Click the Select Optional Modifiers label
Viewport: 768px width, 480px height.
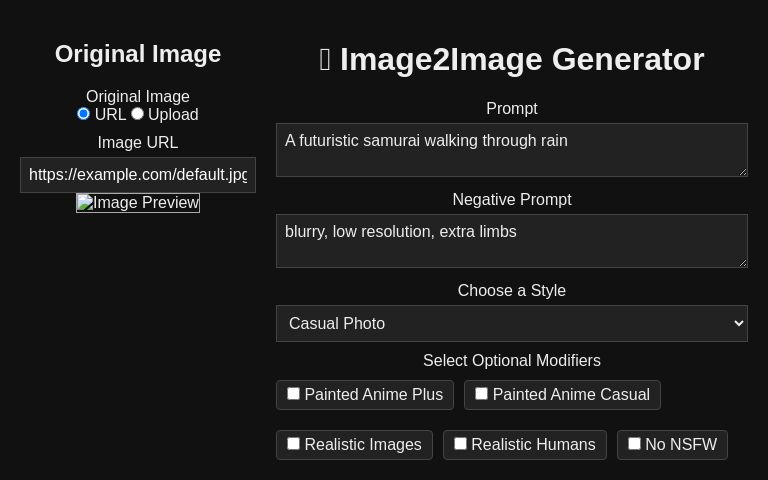(x=511, y=360)
